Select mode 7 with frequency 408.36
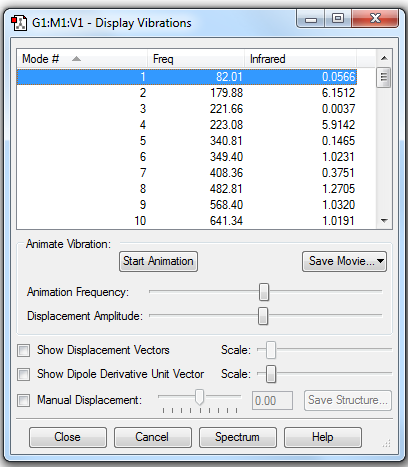Image resolution: width=408 pixels, height=467 pixels. (x=187, y=173)
